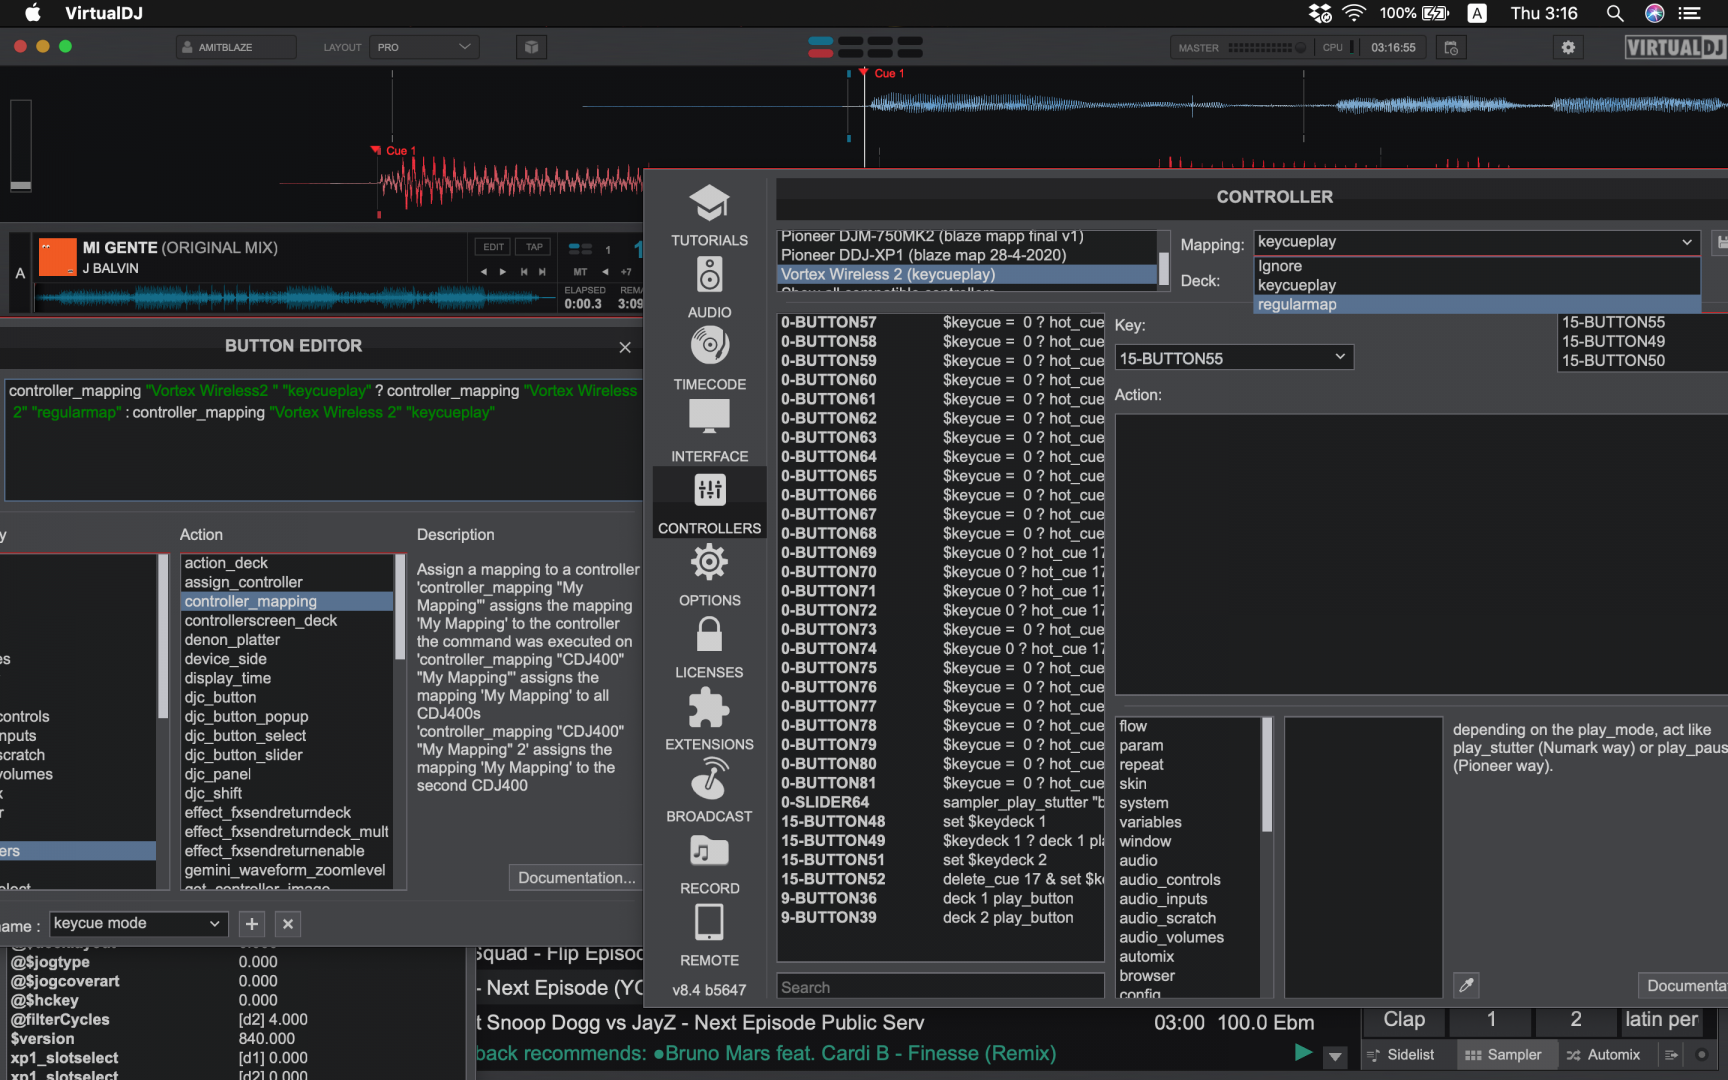This screenshot has height=1080, width=1728.
Task: Open the Tutorials settings section
Action: pyautogui.click(x=709, y=214)
